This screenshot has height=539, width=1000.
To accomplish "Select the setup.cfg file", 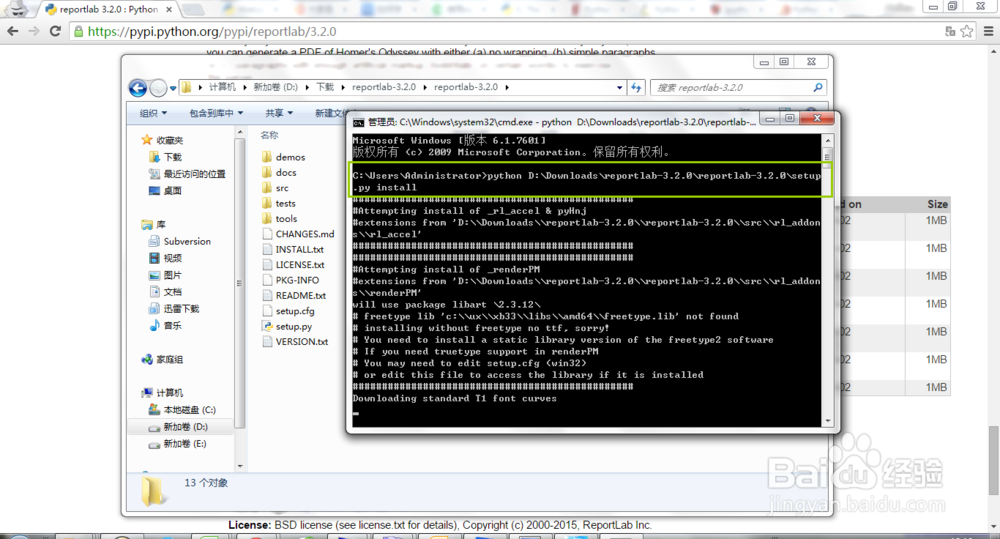I will pyautogui.click(x=288, y=311).
